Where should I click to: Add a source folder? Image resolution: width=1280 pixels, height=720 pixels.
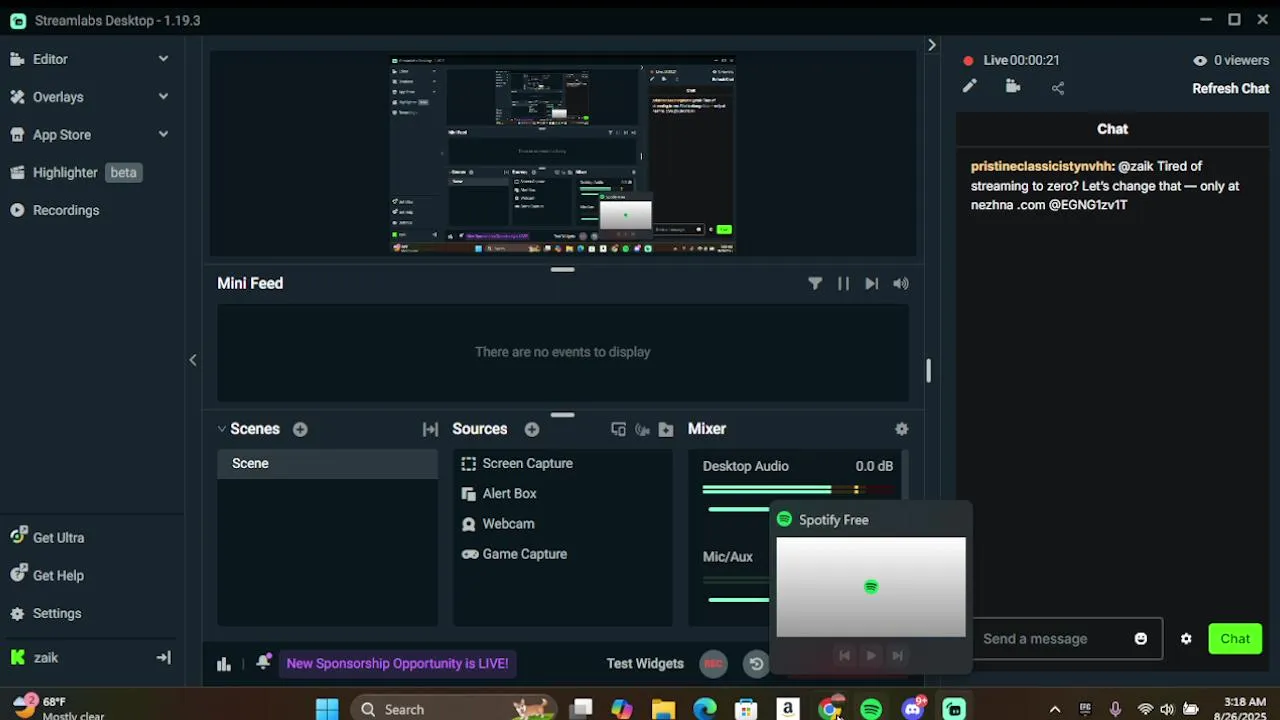coord(666,429)
